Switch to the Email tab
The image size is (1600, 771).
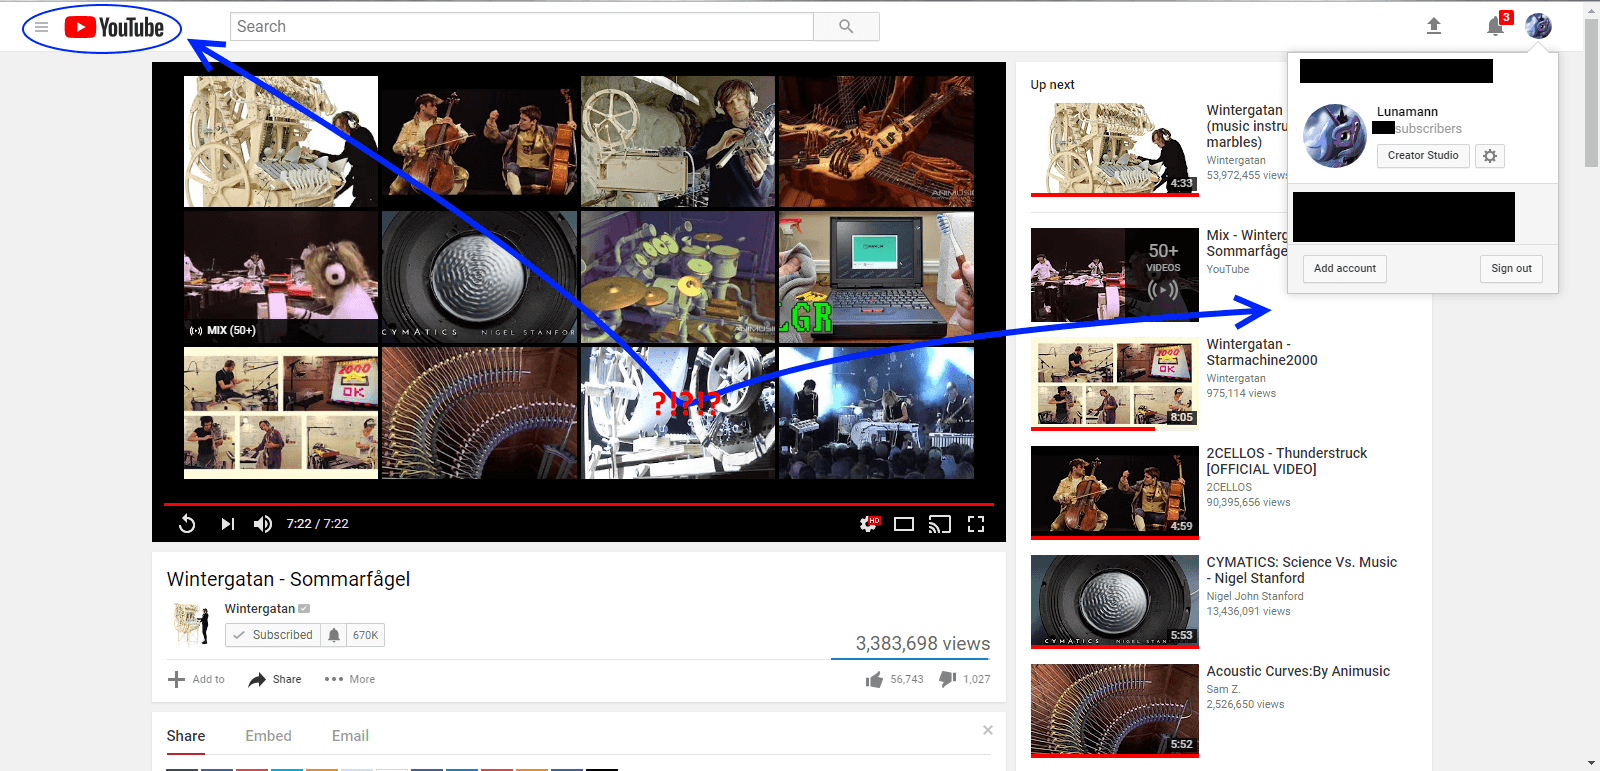pos(350,736)
